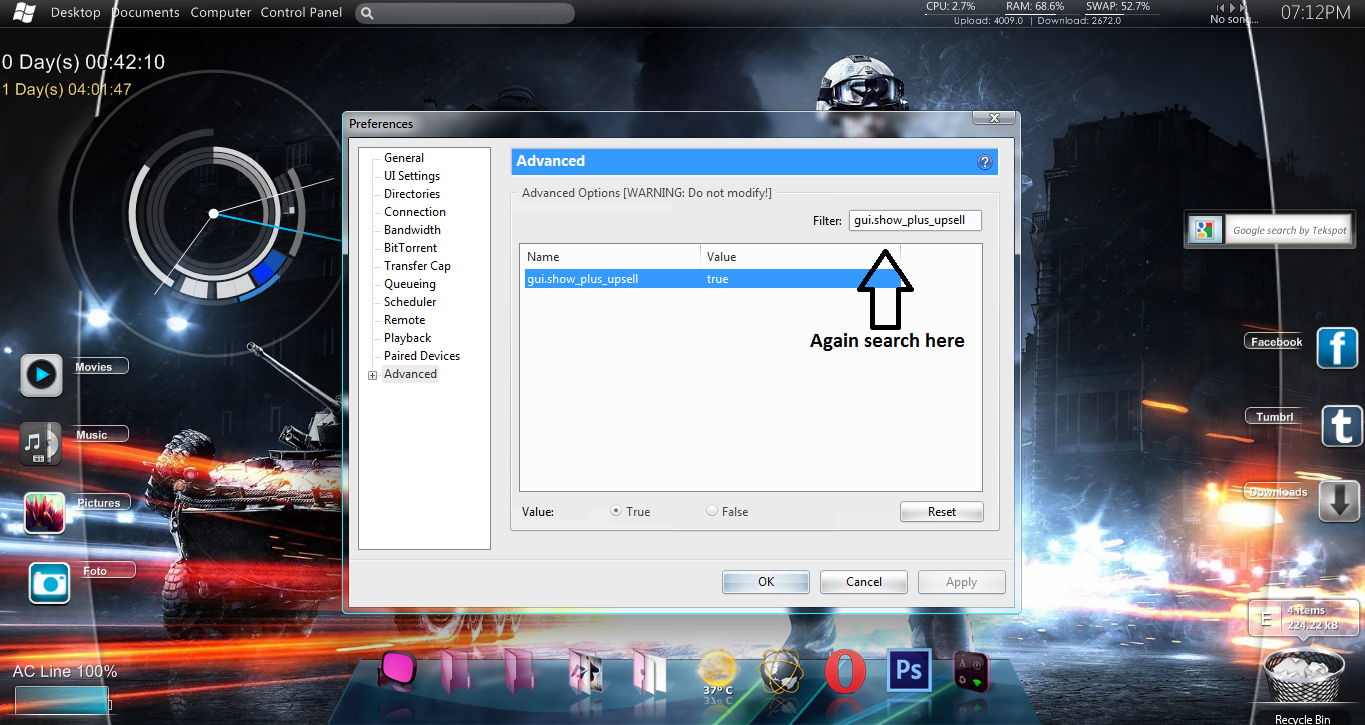Click OK in Preferences dialog
Screen dimensions: 1365x725
pyautogui.click(x=766, y=582)
